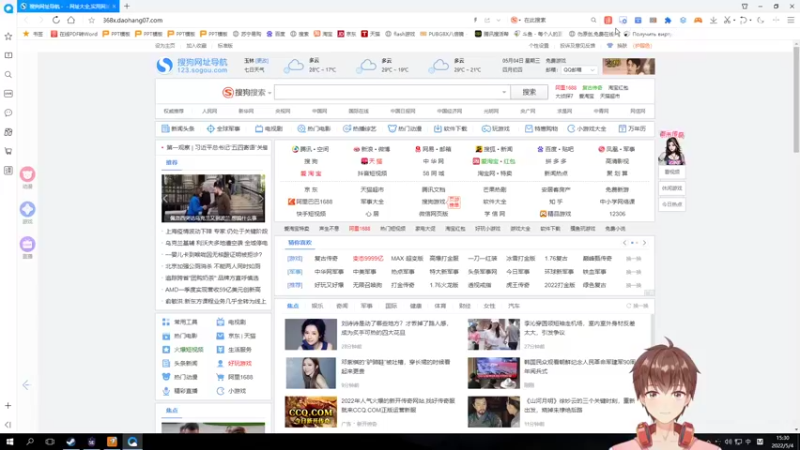Expand the search box suggestion arrow
This screenshot has height=450, width=800.
504,92
